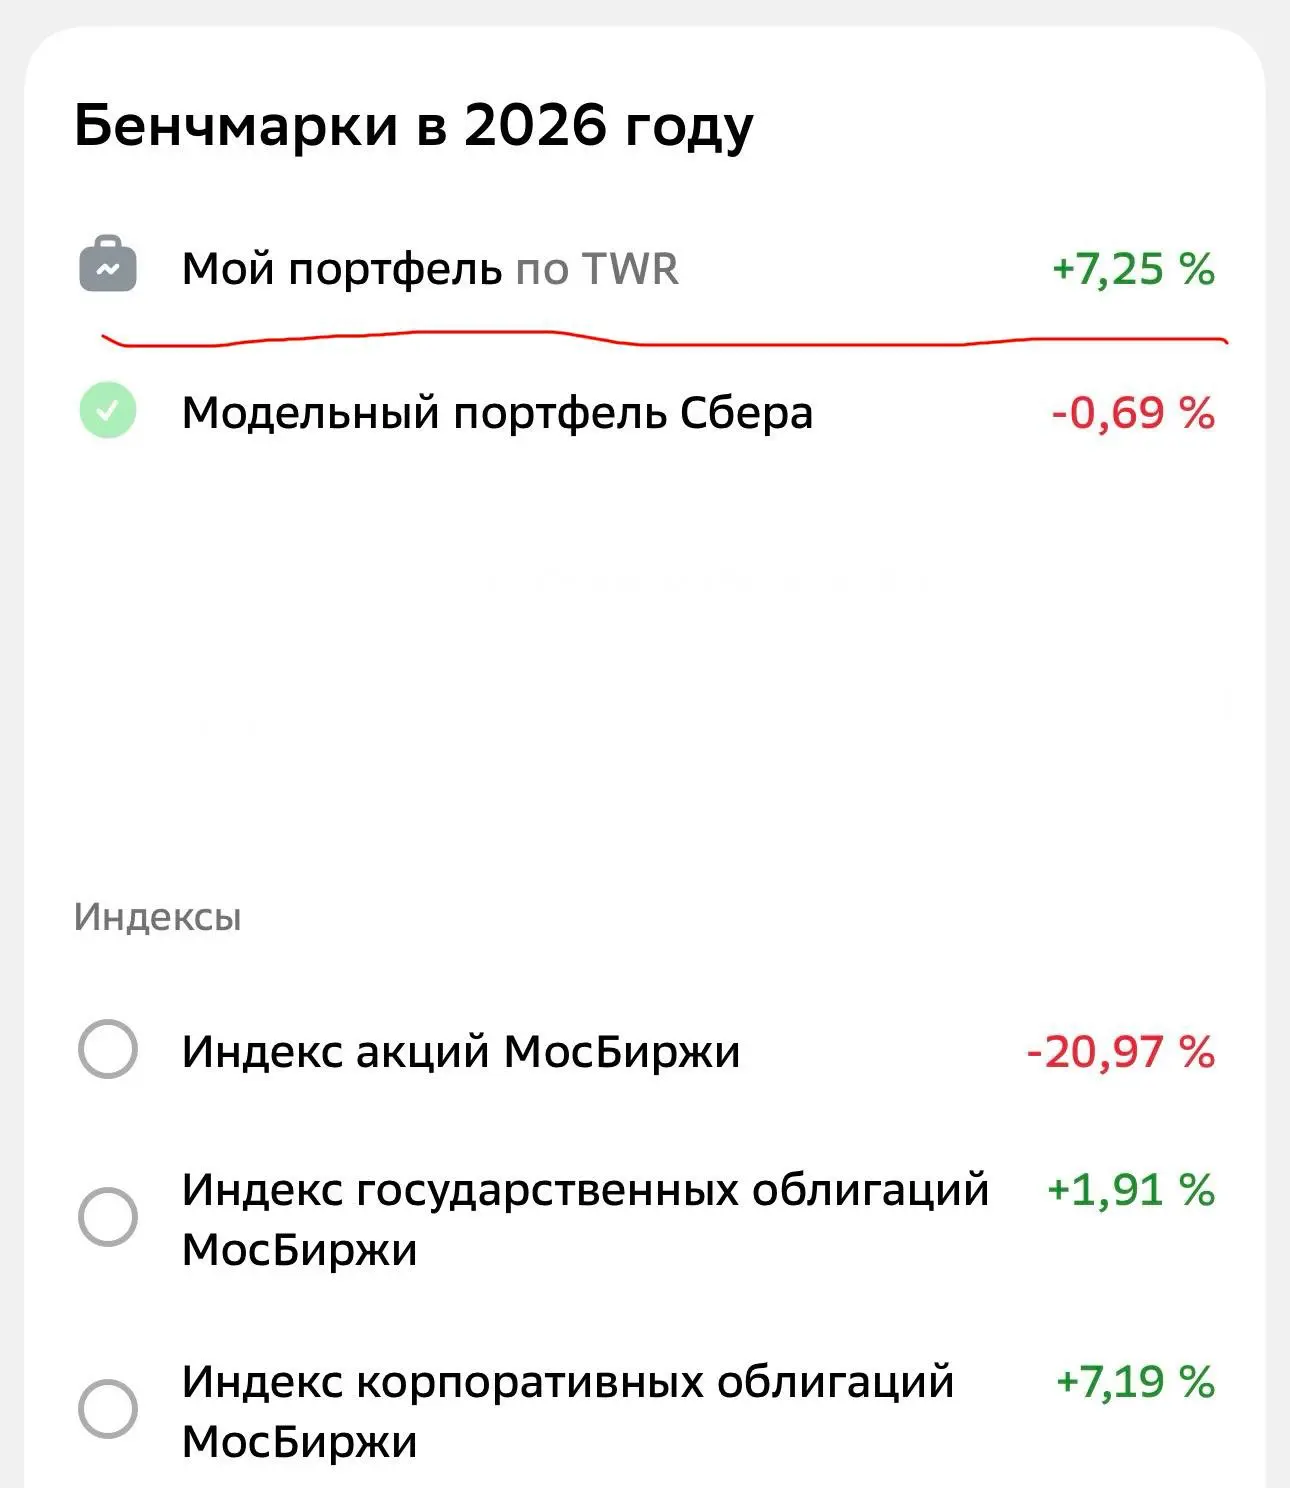The width and height of the screenshot is (1290, 1488).
Task: Click the -0,69 % Sber model return
Action: [1134, 412]
